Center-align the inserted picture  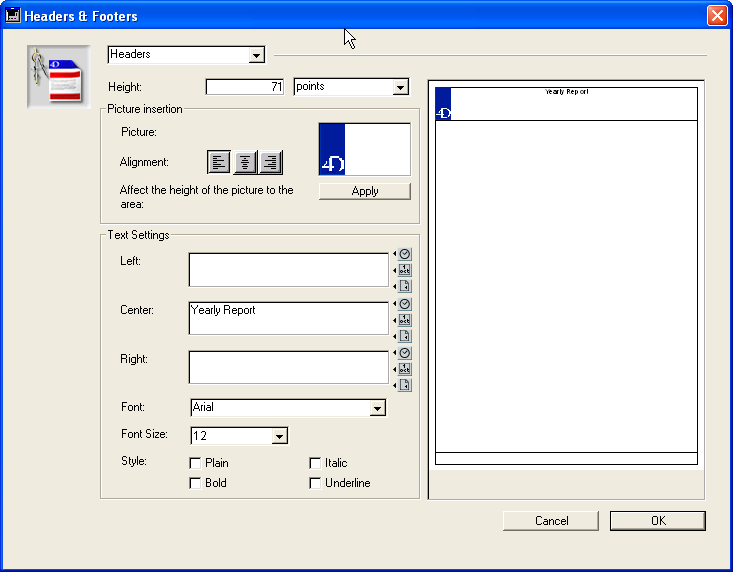click(245, 162)
